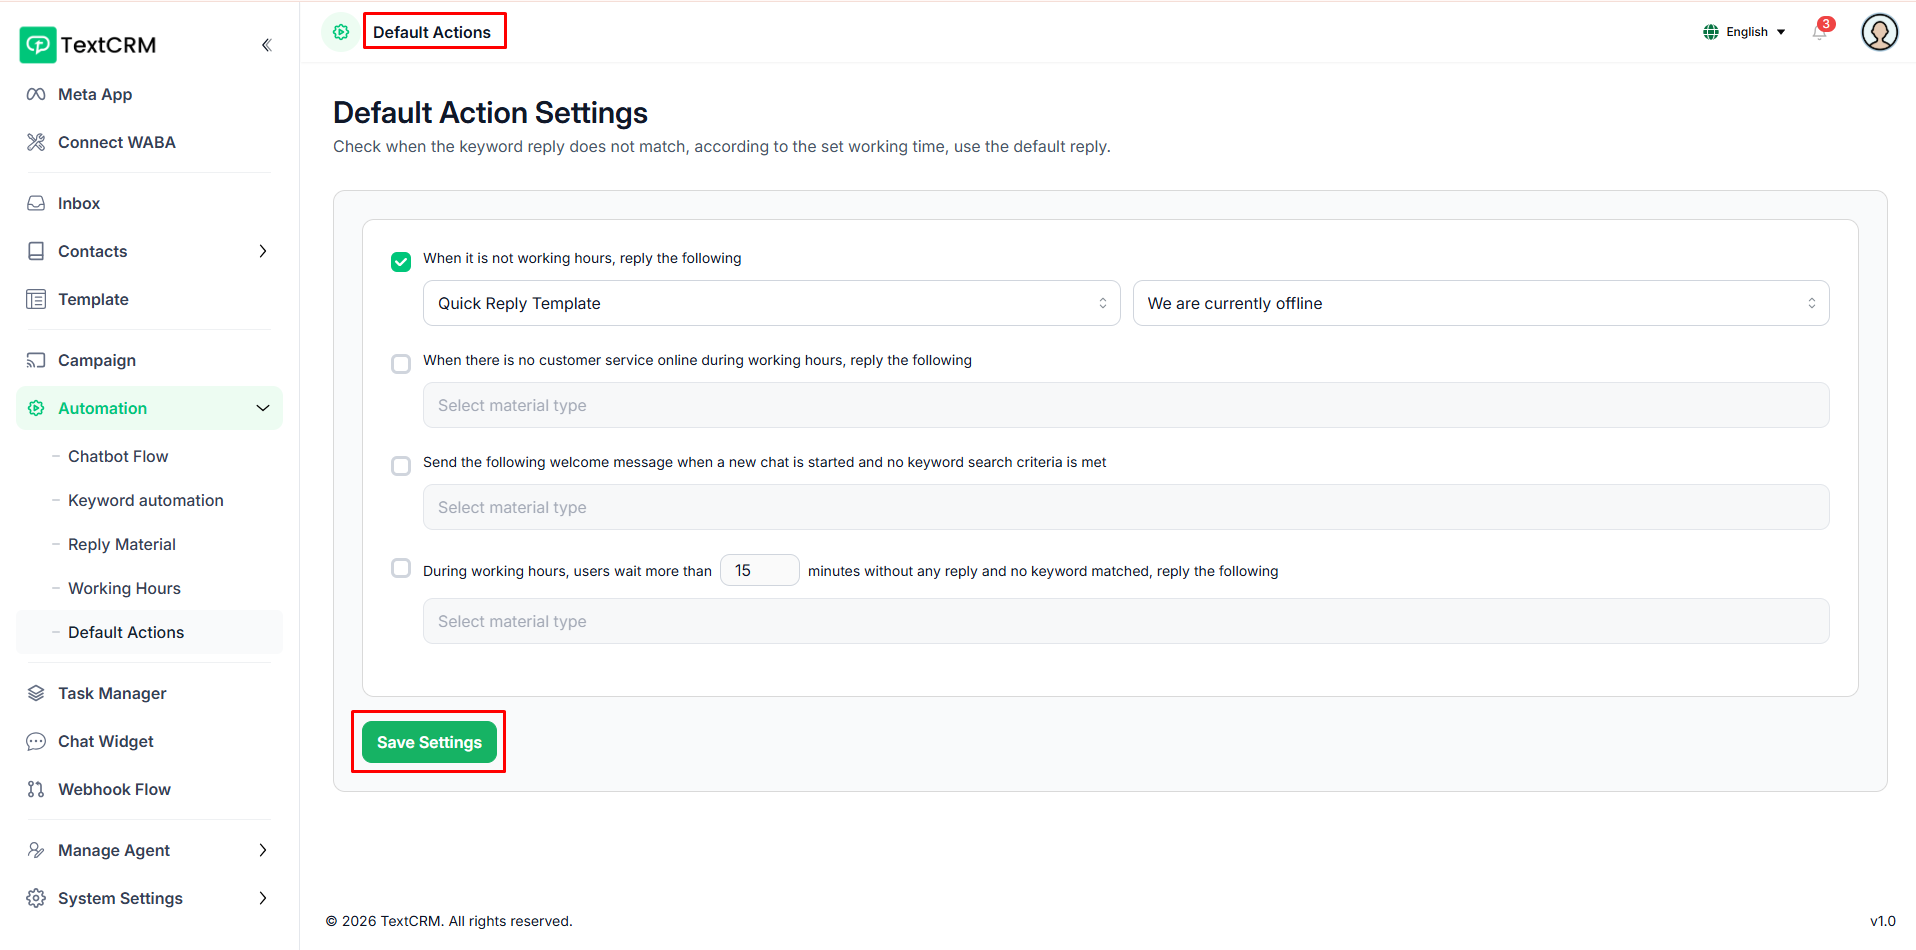Click the Webhook Flow icon
This screenshot has height=950, width=1916.
(x=36, y=789)
